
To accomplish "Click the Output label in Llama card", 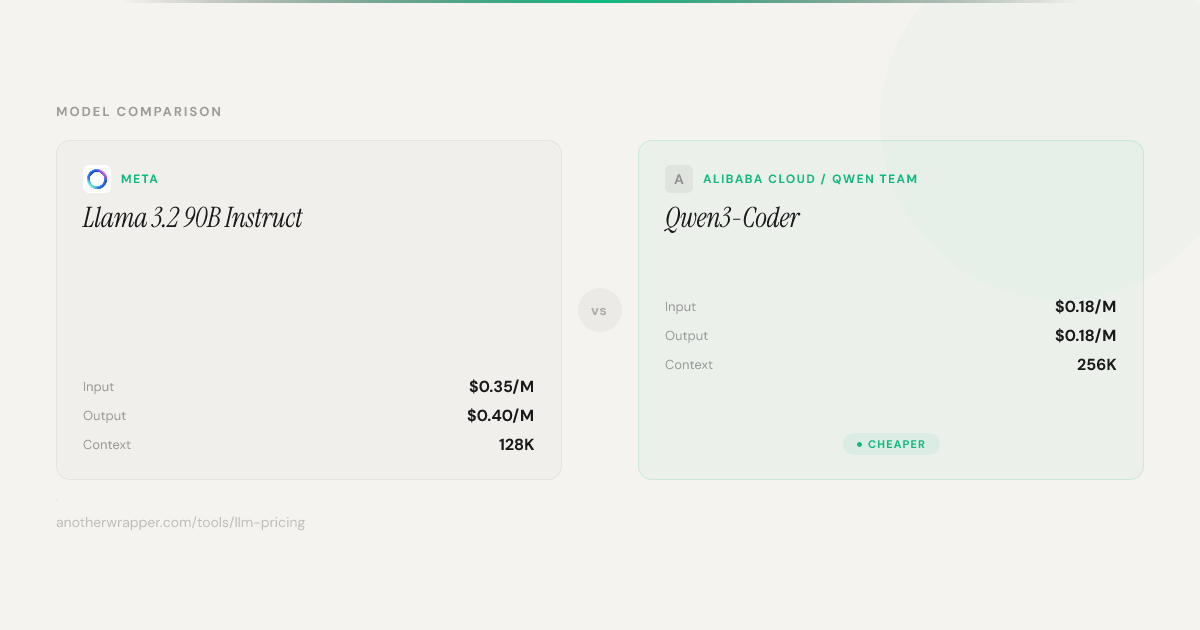I will pyautogui.click(x=104, y=416).
